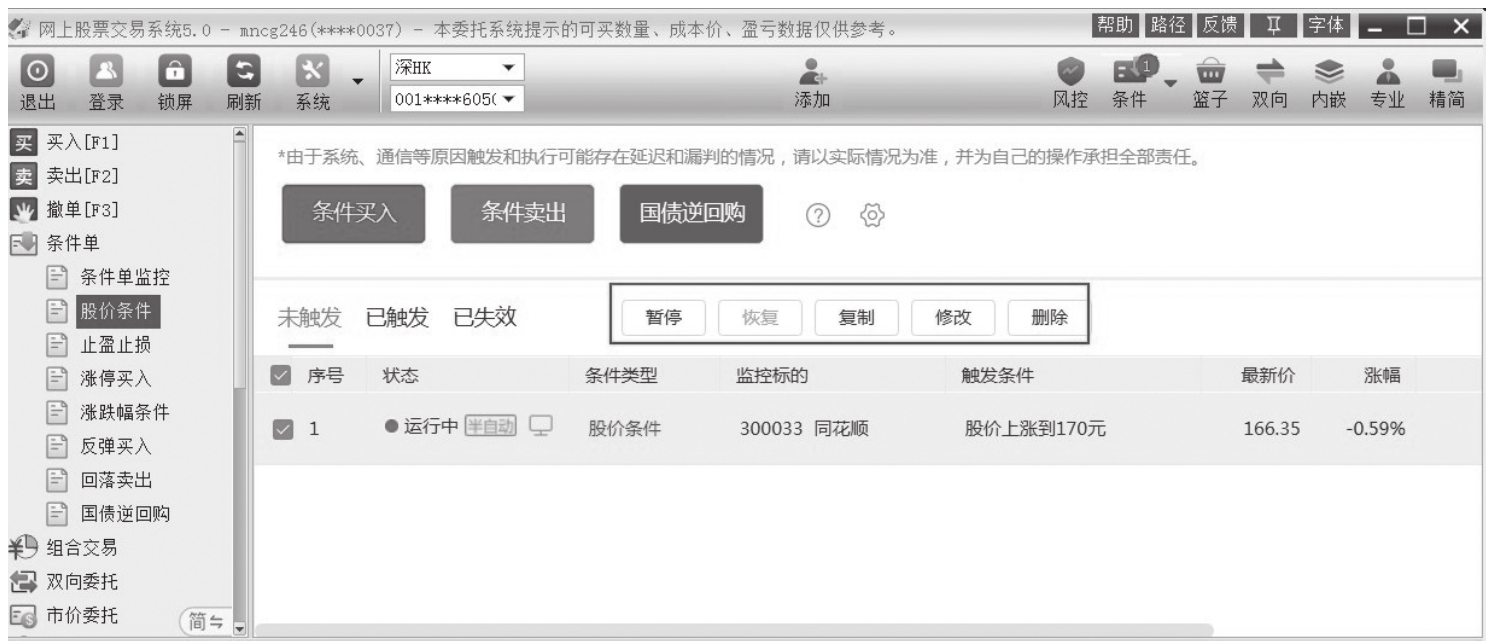Image resolution: width=1489 pixels, height=644 pixels.
Task: Switch to the 已触发 tab
Action: pyautogui.click(x=397, y=318)
